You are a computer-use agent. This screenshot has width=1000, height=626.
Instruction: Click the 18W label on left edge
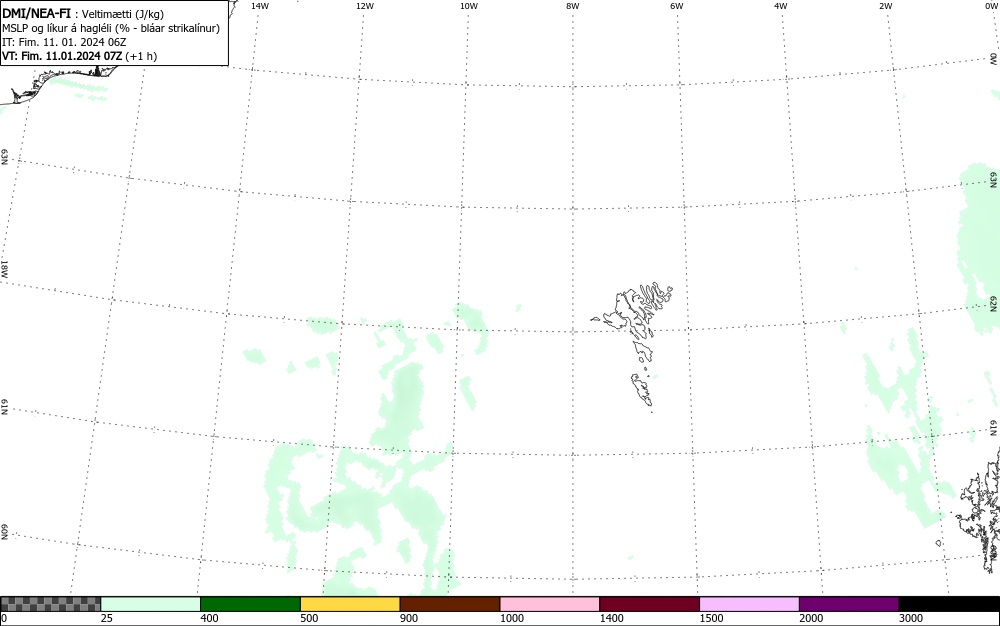pyautogui.click(x=4, y=268)
